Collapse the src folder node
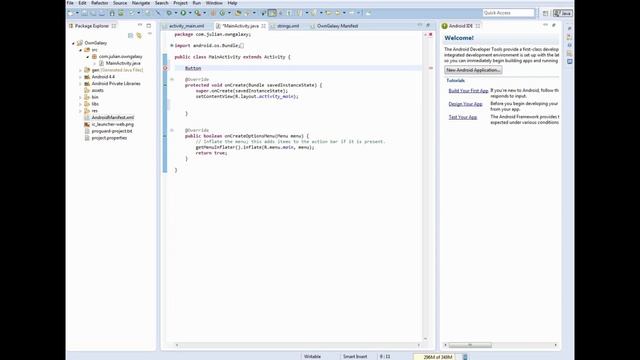Image resolution: width=640 pixels, height=360 pixels. coord(80,50)
